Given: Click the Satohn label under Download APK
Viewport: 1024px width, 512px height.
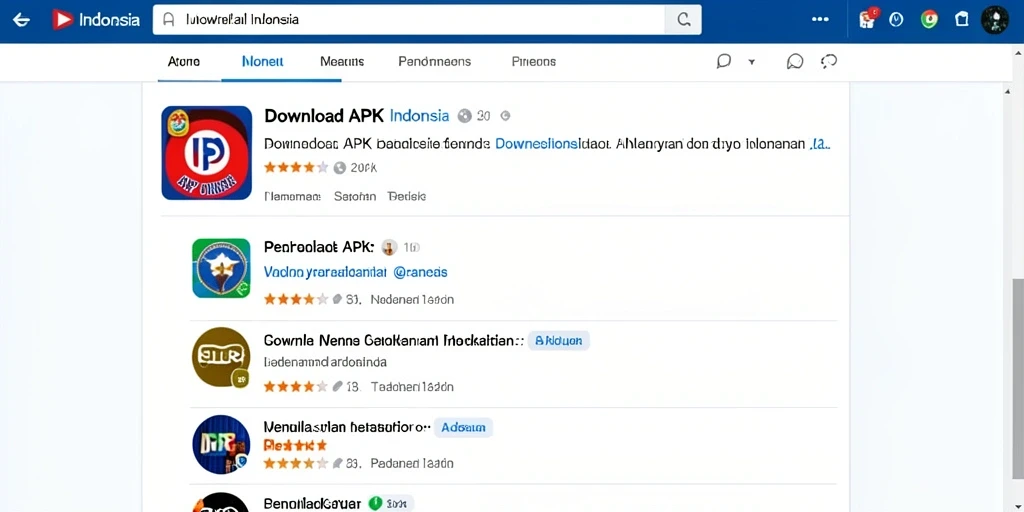Looking at the screenshot, I should [355, 196].
